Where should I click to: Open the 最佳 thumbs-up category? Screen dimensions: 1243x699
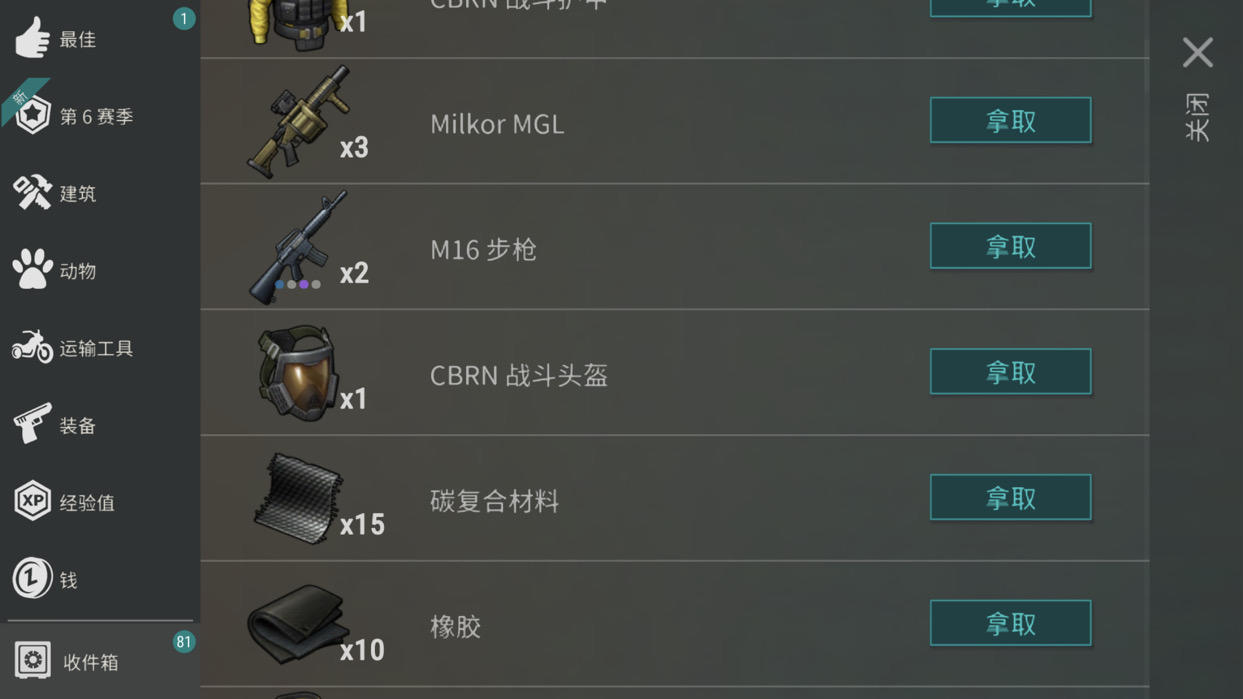point(32,38)
